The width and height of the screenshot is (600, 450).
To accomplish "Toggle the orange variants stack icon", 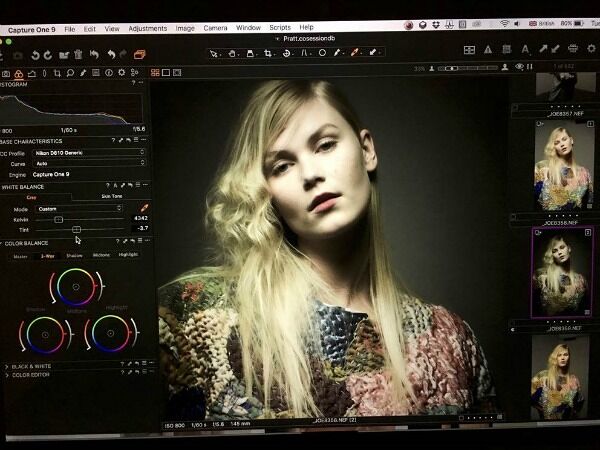I will 139,54.
